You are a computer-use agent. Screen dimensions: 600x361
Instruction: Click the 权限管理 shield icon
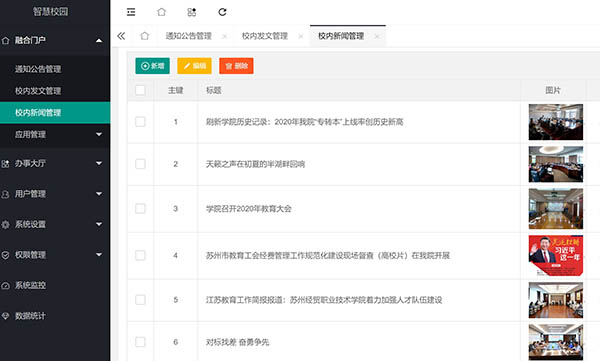5,255
